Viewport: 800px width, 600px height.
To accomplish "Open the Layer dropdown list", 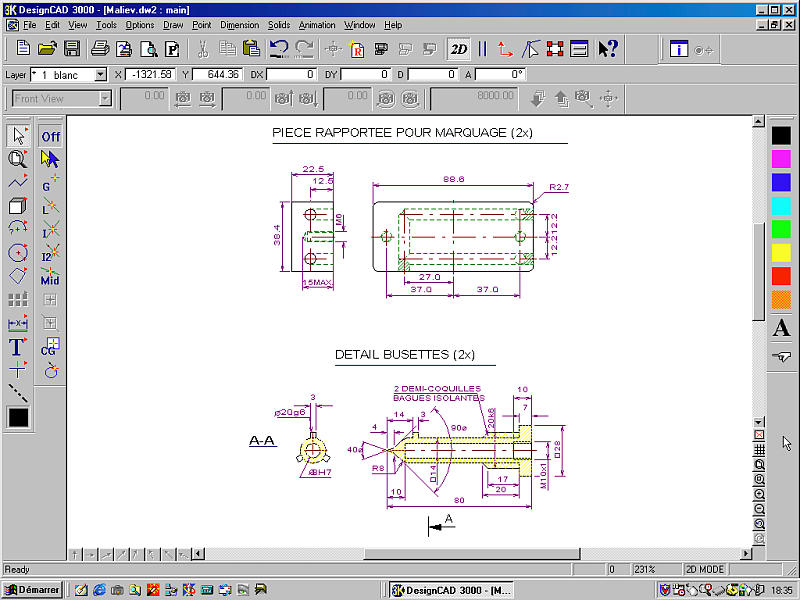I will click(x=100, y=75).
